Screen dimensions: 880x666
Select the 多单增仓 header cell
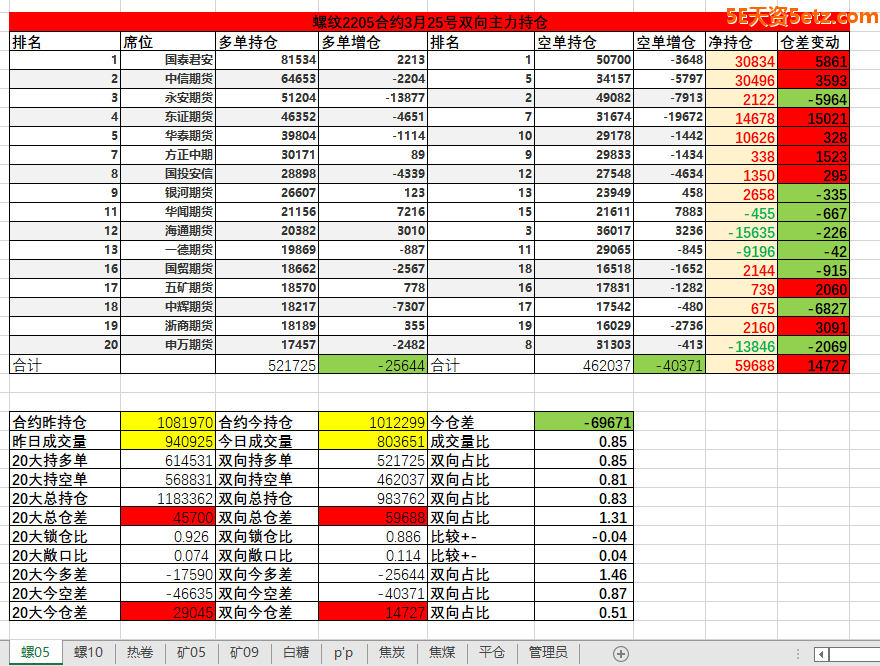pos(373,42)
